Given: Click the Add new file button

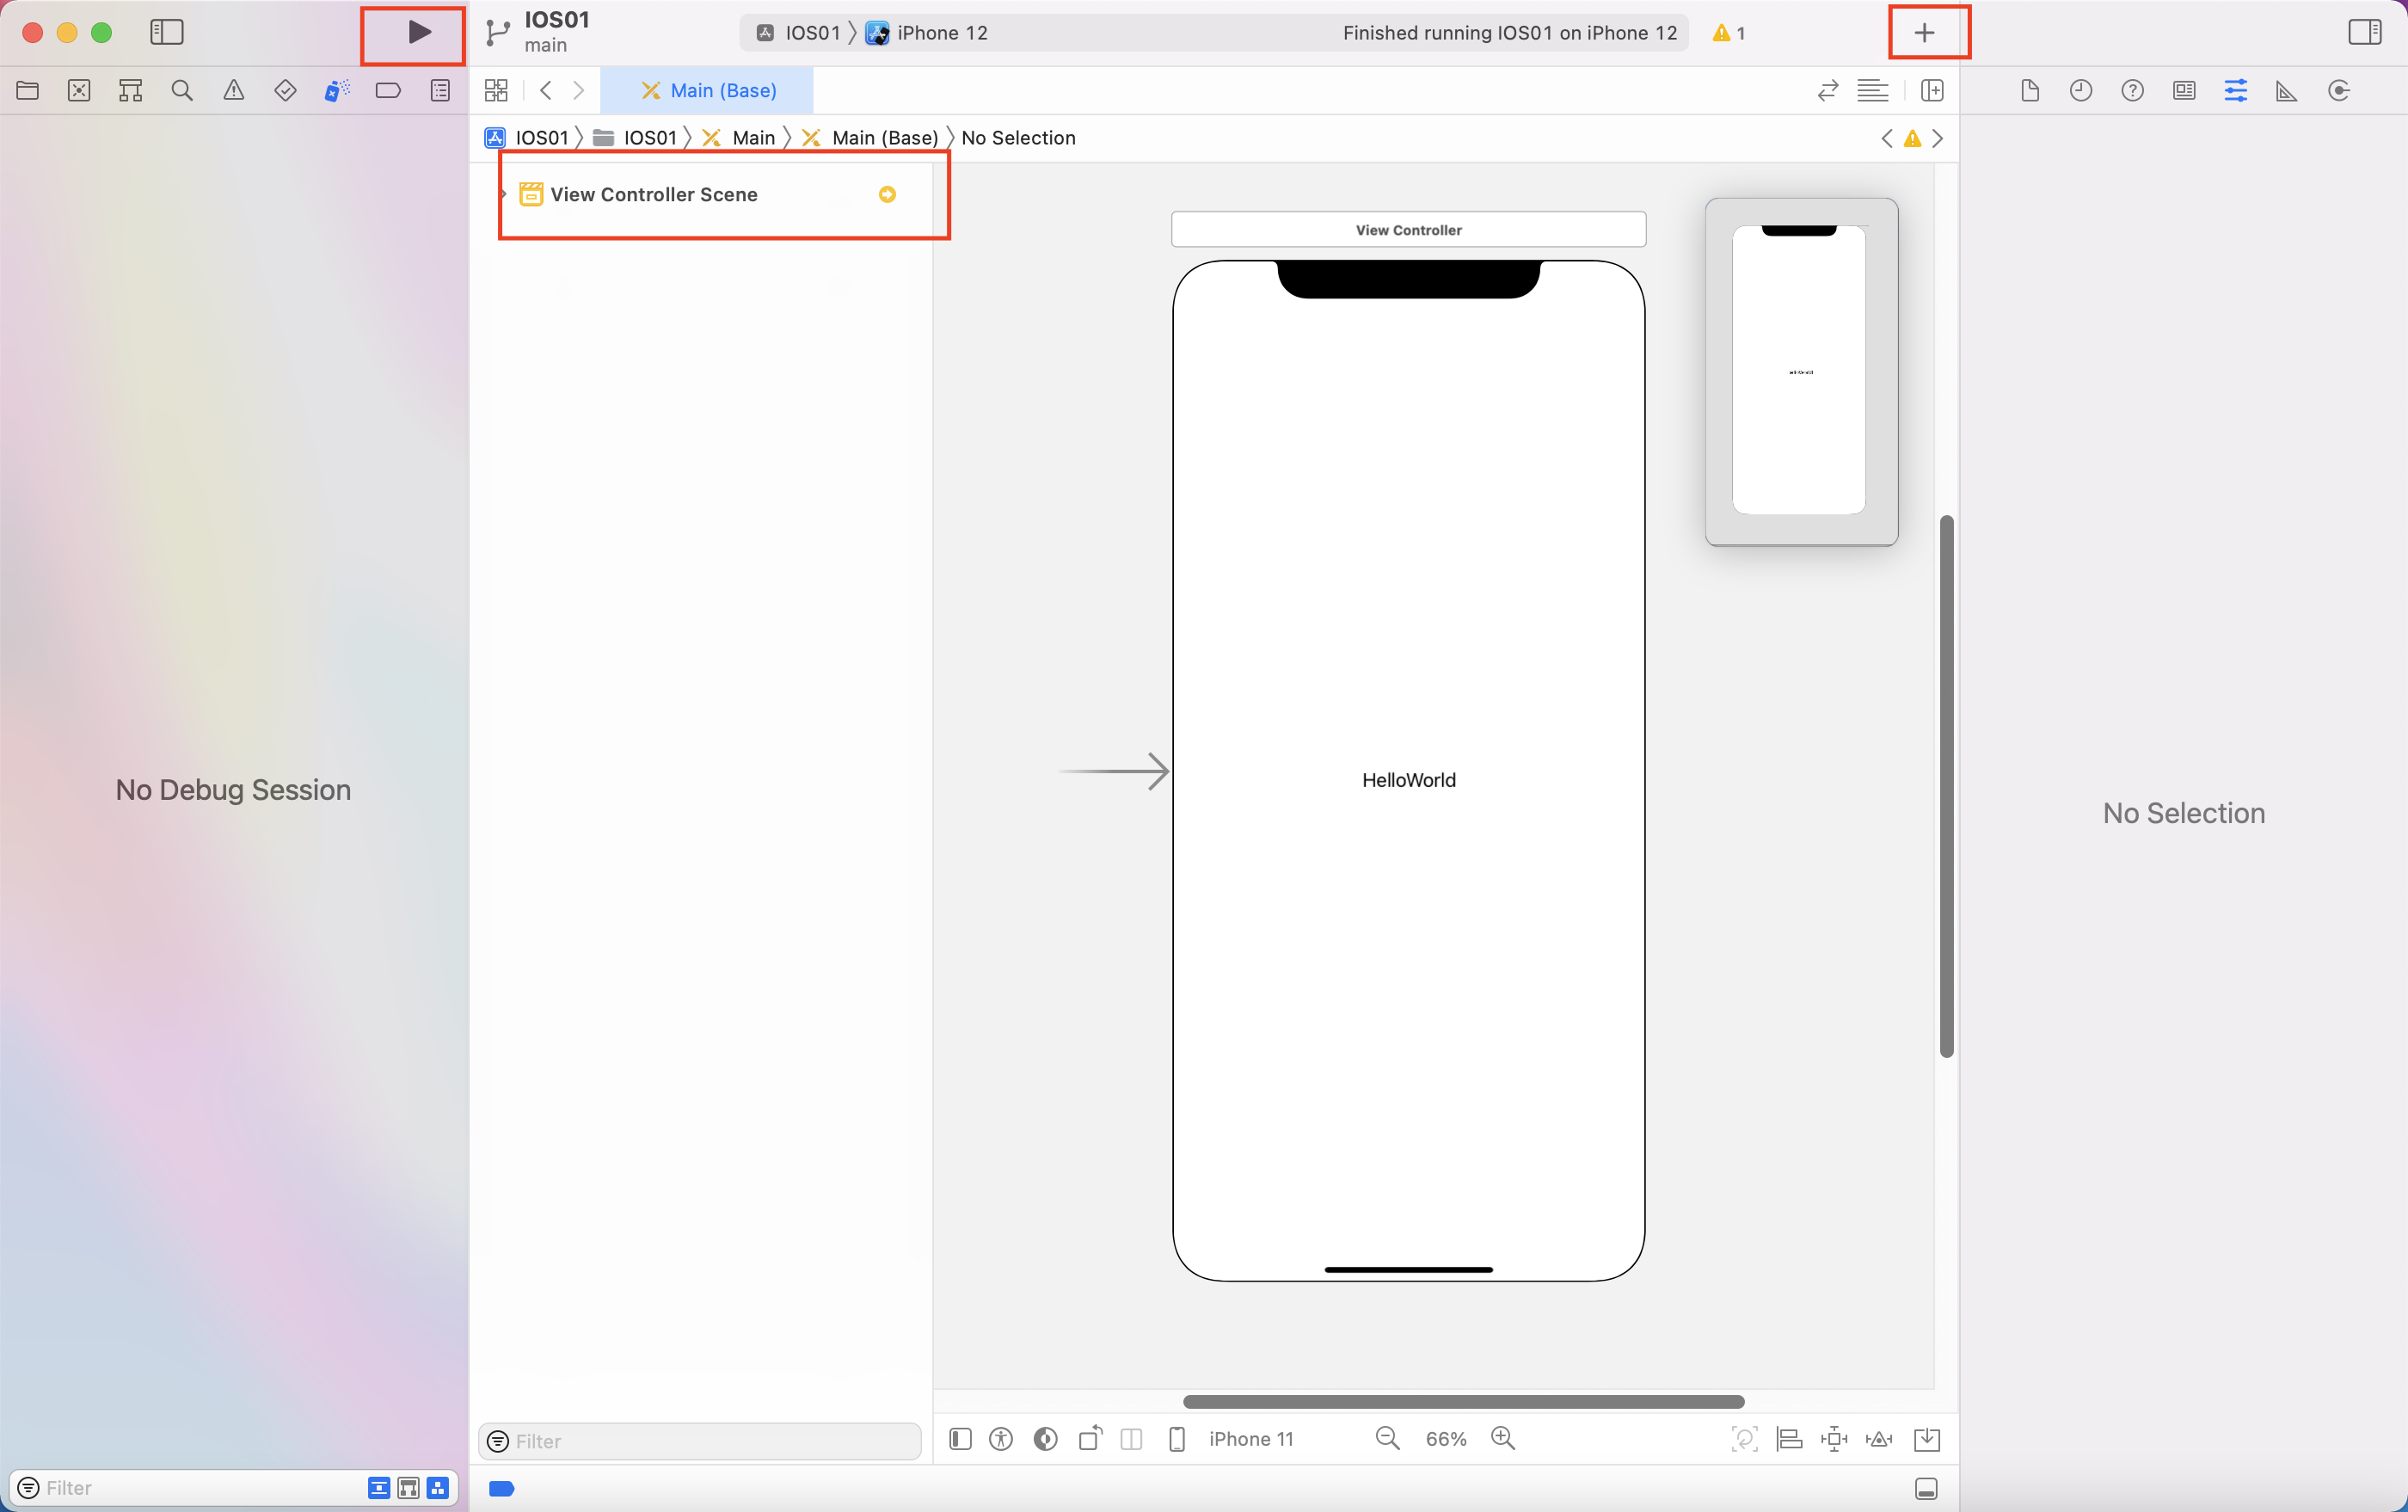Looking at the screenshot, I should click(x=1927, y=31).
